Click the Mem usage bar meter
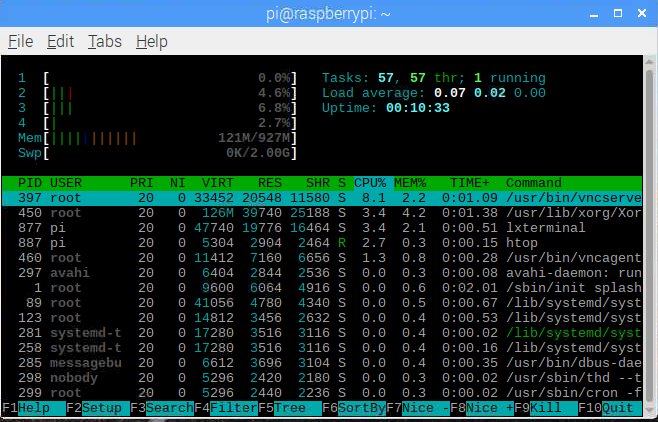Image resolution: width=658 pixels, height=422 pixels. point(157,138)
